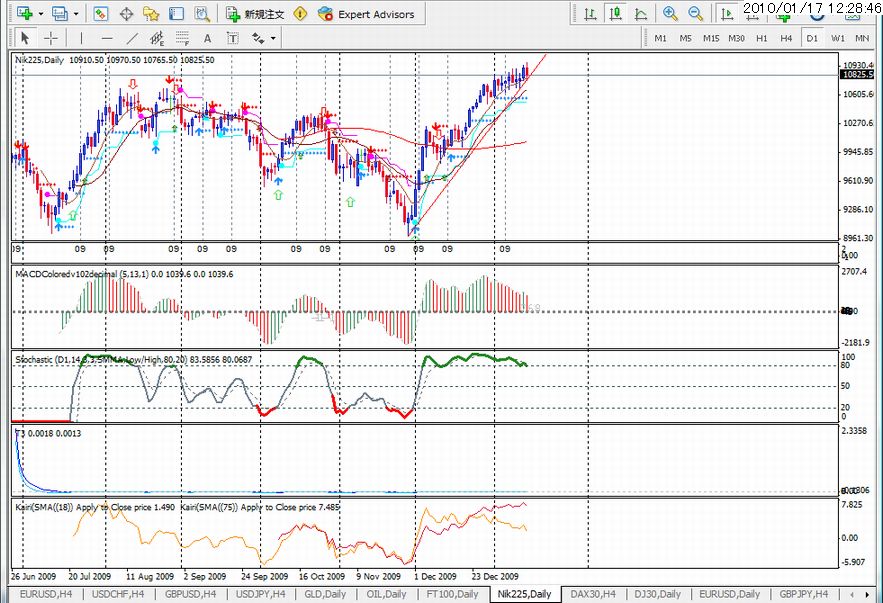883x603 pixels.
Task: Set timeframe to M5
Action: click(685, 38)
